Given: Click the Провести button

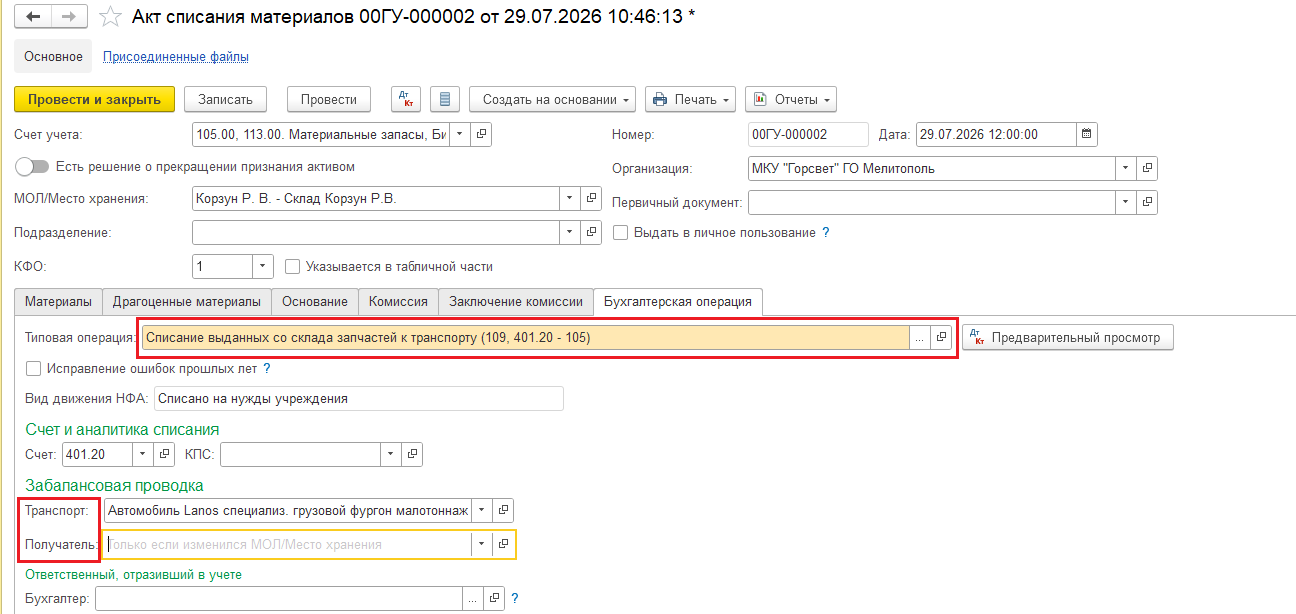Looking at the screenshot, I should 329,100.
